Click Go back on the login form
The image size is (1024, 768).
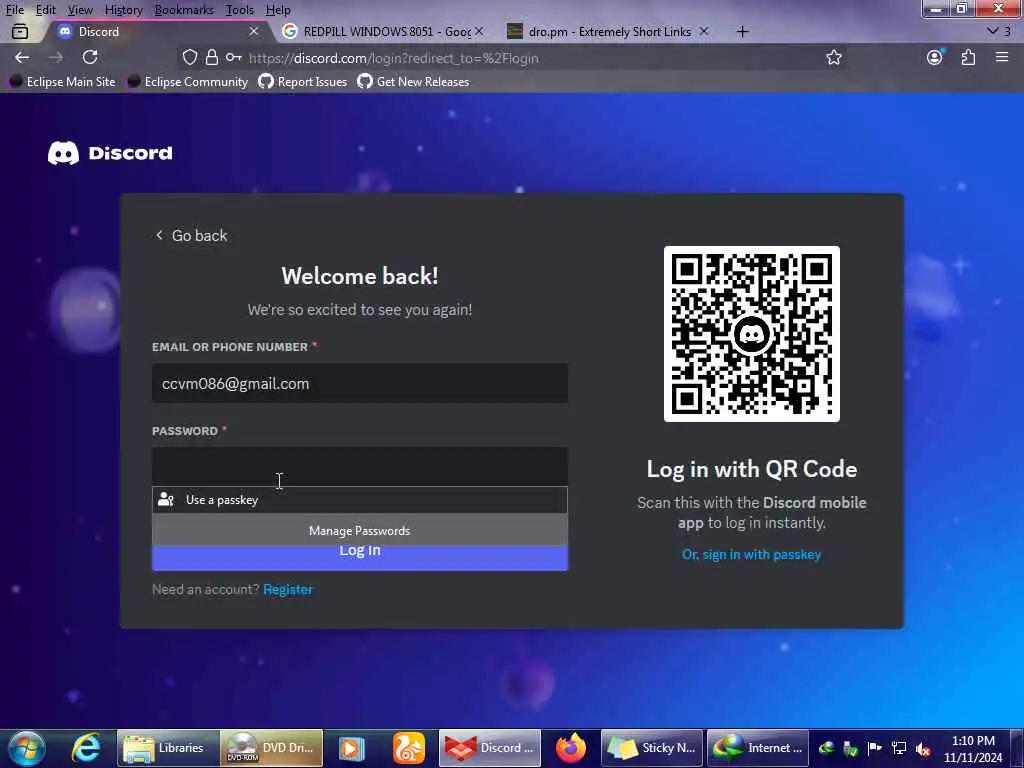pyautogui.click(x=191, y=236)
